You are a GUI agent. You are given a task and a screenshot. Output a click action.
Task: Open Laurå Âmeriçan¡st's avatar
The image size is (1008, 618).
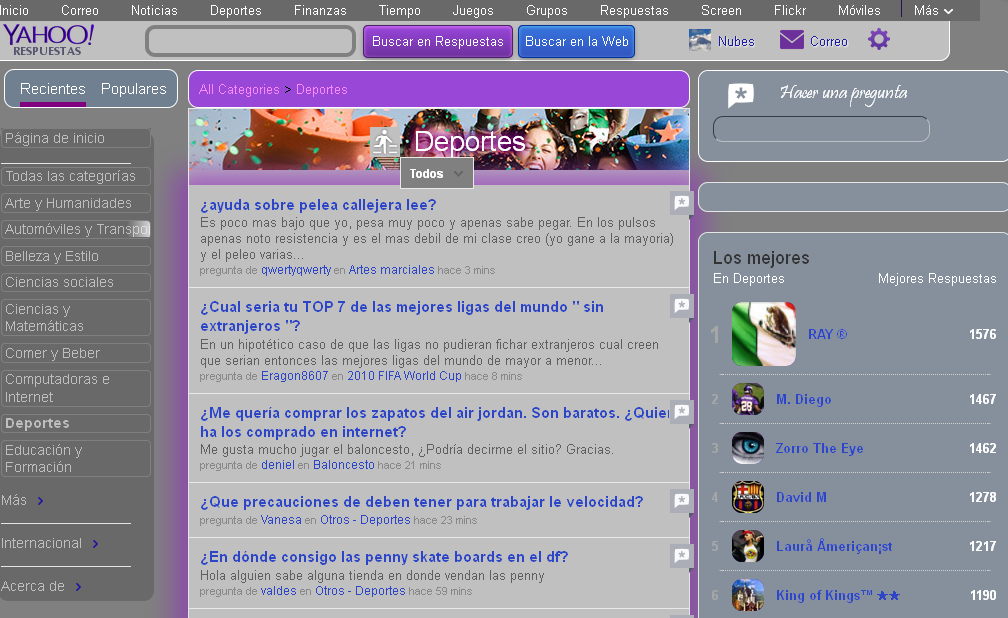[x=748, y=546]
